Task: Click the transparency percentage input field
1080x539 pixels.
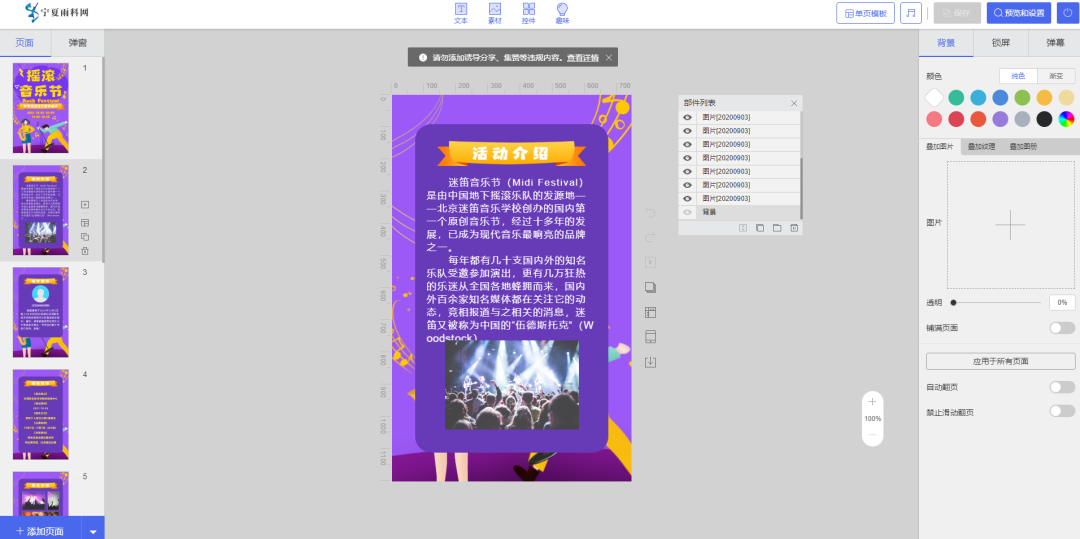Action: tap(1062, 302)
